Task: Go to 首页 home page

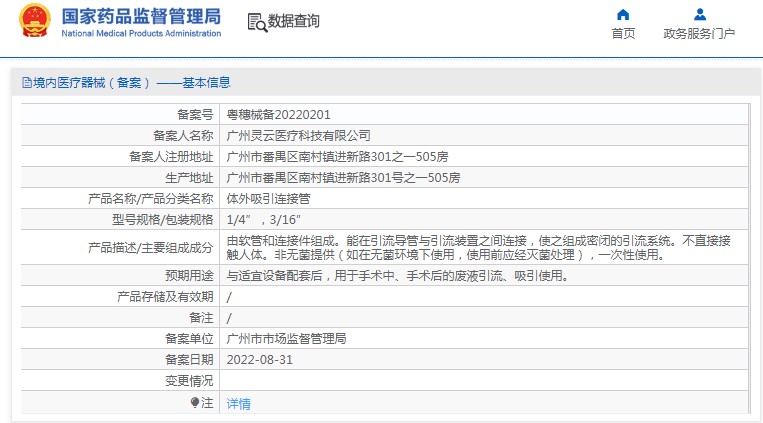Action: coord(623,34)
